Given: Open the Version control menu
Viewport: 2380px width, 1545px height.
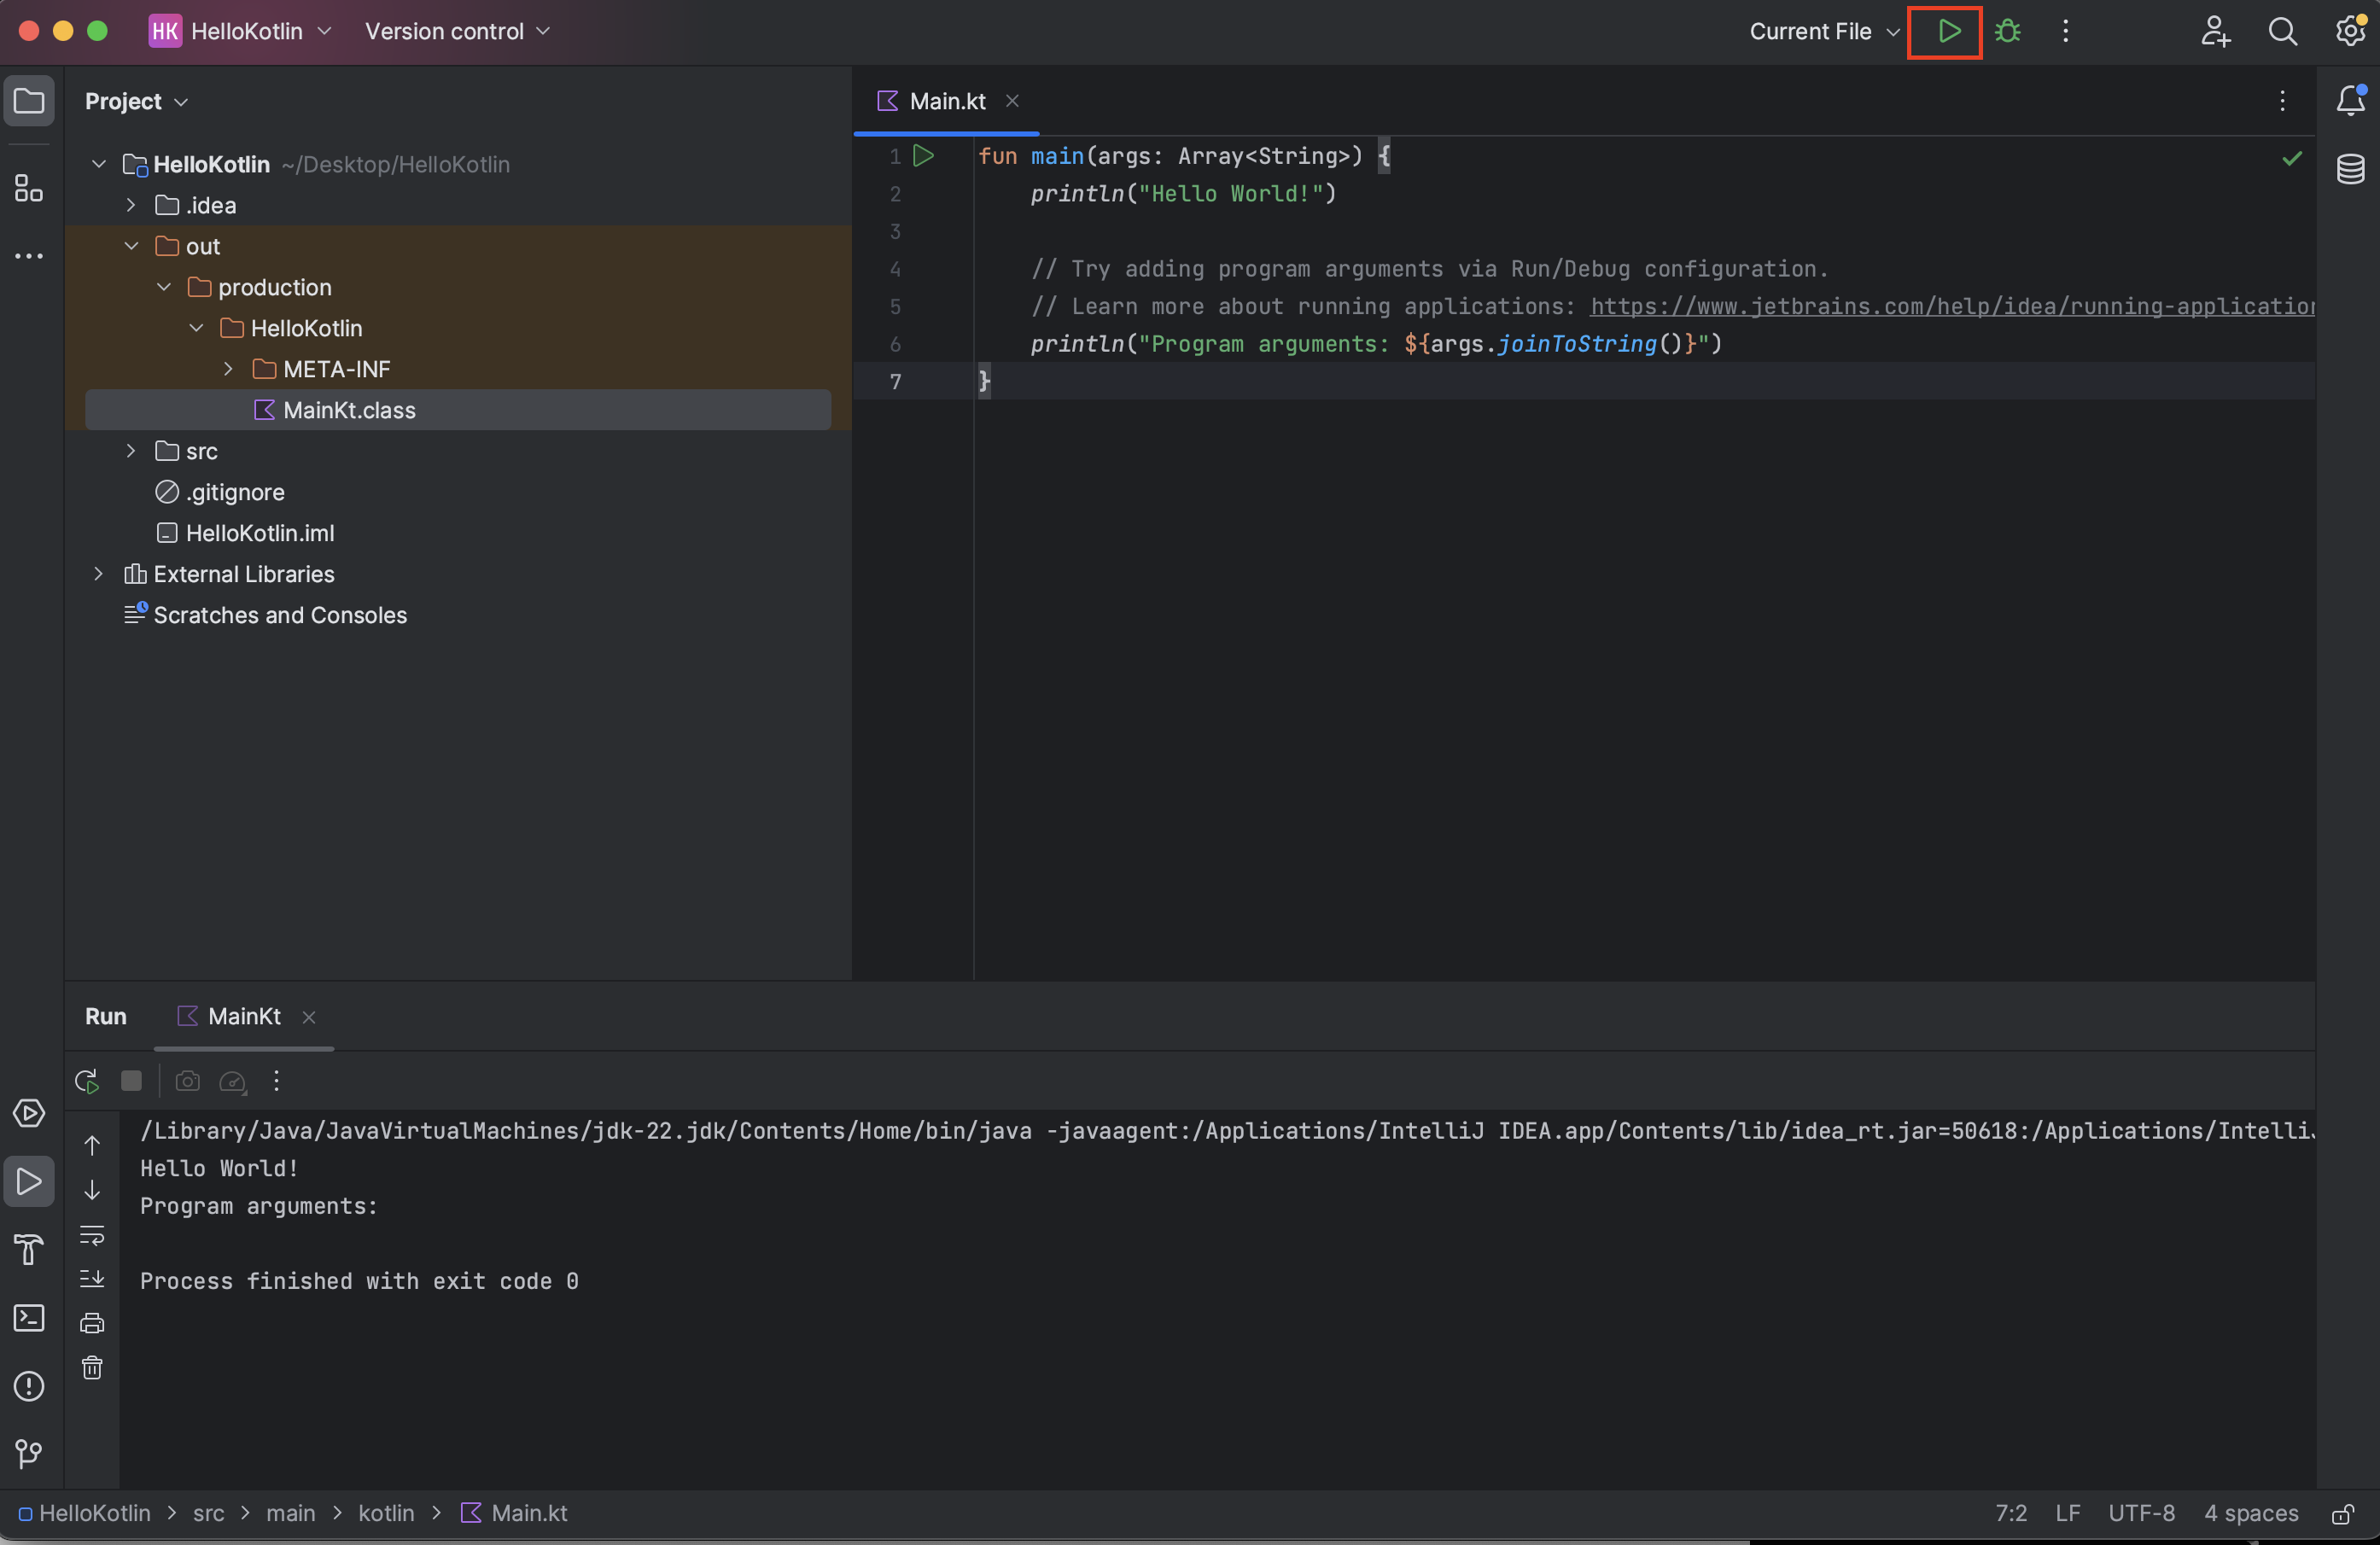Looking at the screenshot, I should click(x=457, y=31).
